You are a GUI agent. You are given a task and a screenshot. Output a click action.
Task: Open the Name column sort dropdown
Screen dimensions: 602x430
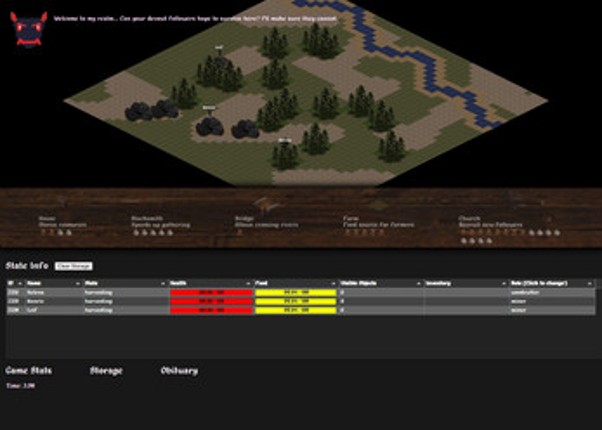pyautogui.click(x=78, y=284)
